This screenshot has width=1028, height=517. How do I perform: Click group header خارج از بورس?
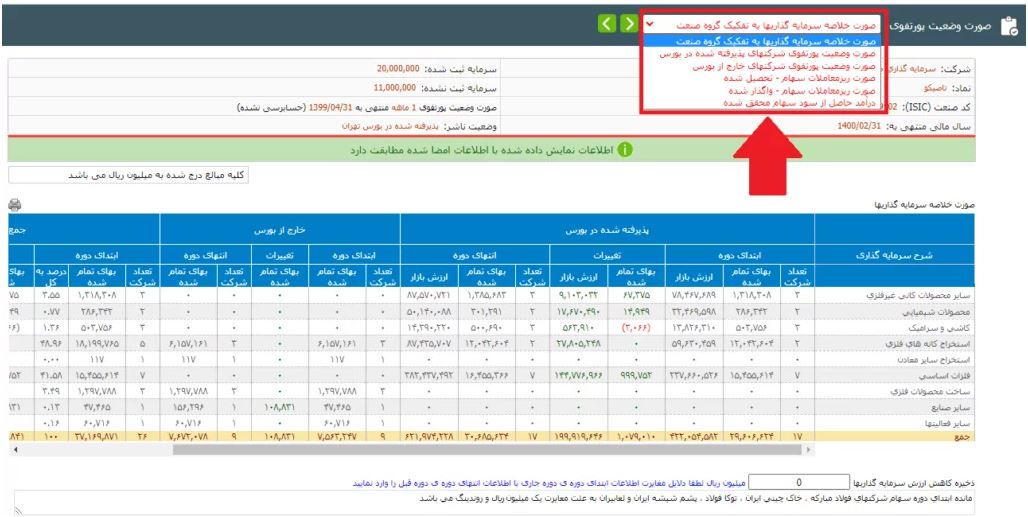(x=281, y=231)
